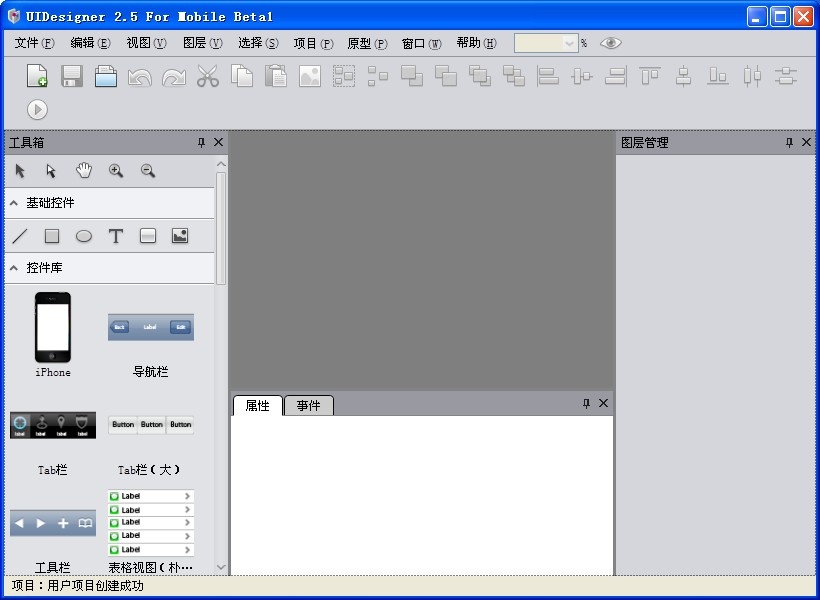820x600 pixels.
Task: Toggle the eye preview icon
Action: coord(610,43)
